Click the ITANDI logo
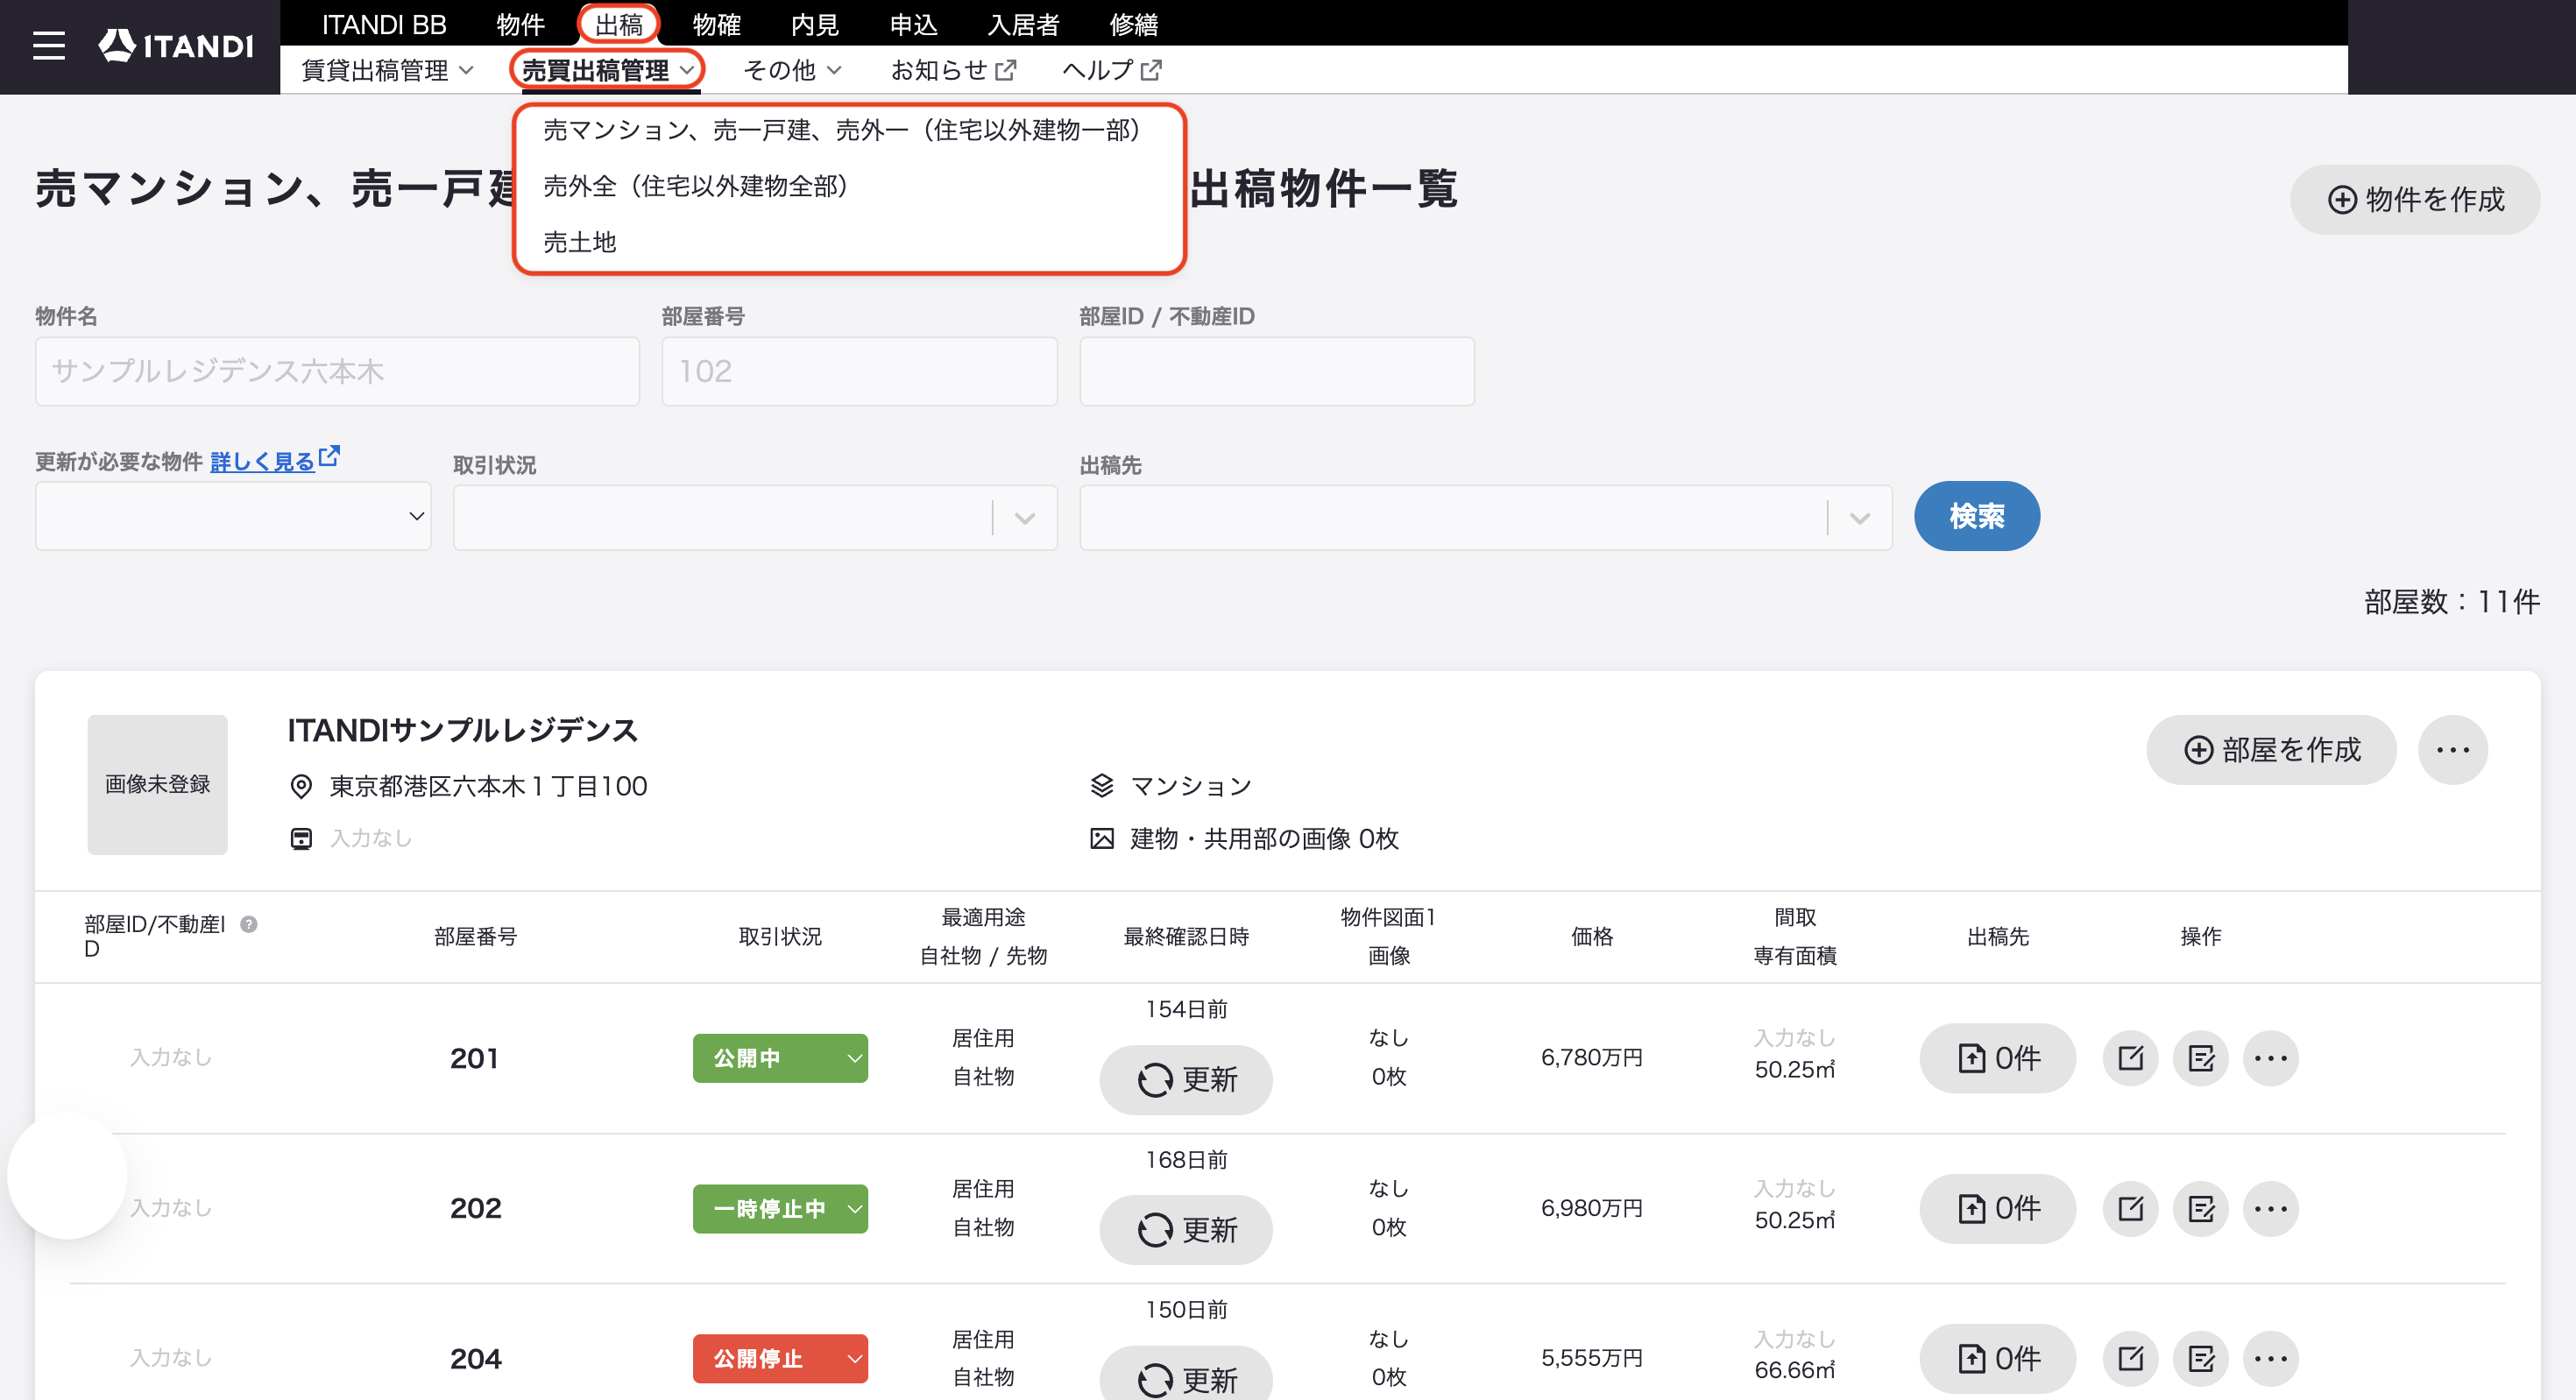2576x1400 pixels. pos(176,46)
